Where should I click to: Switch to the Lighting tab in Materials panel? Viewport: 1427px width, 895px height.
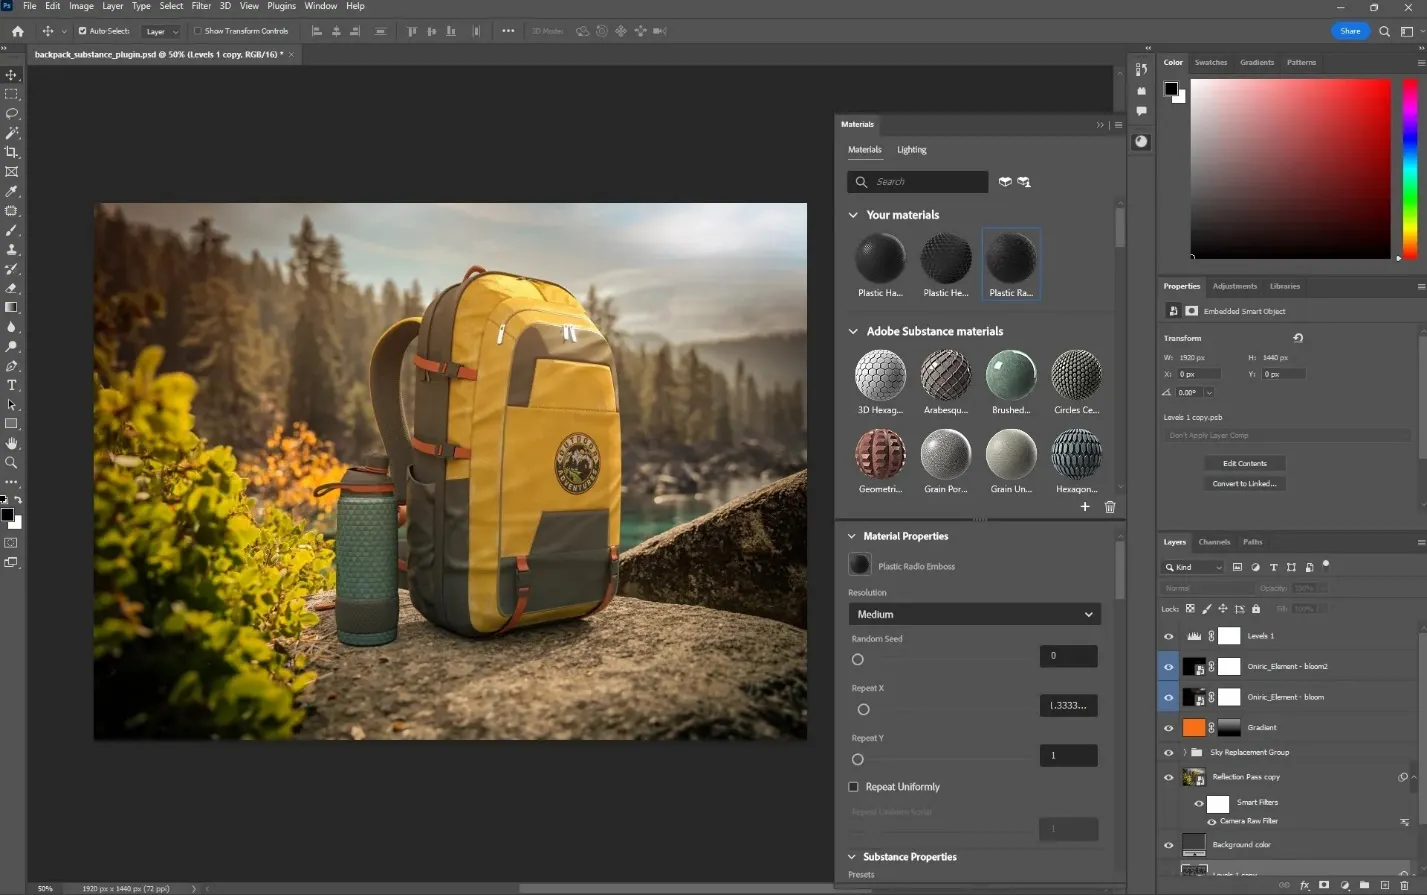point(911,149)
